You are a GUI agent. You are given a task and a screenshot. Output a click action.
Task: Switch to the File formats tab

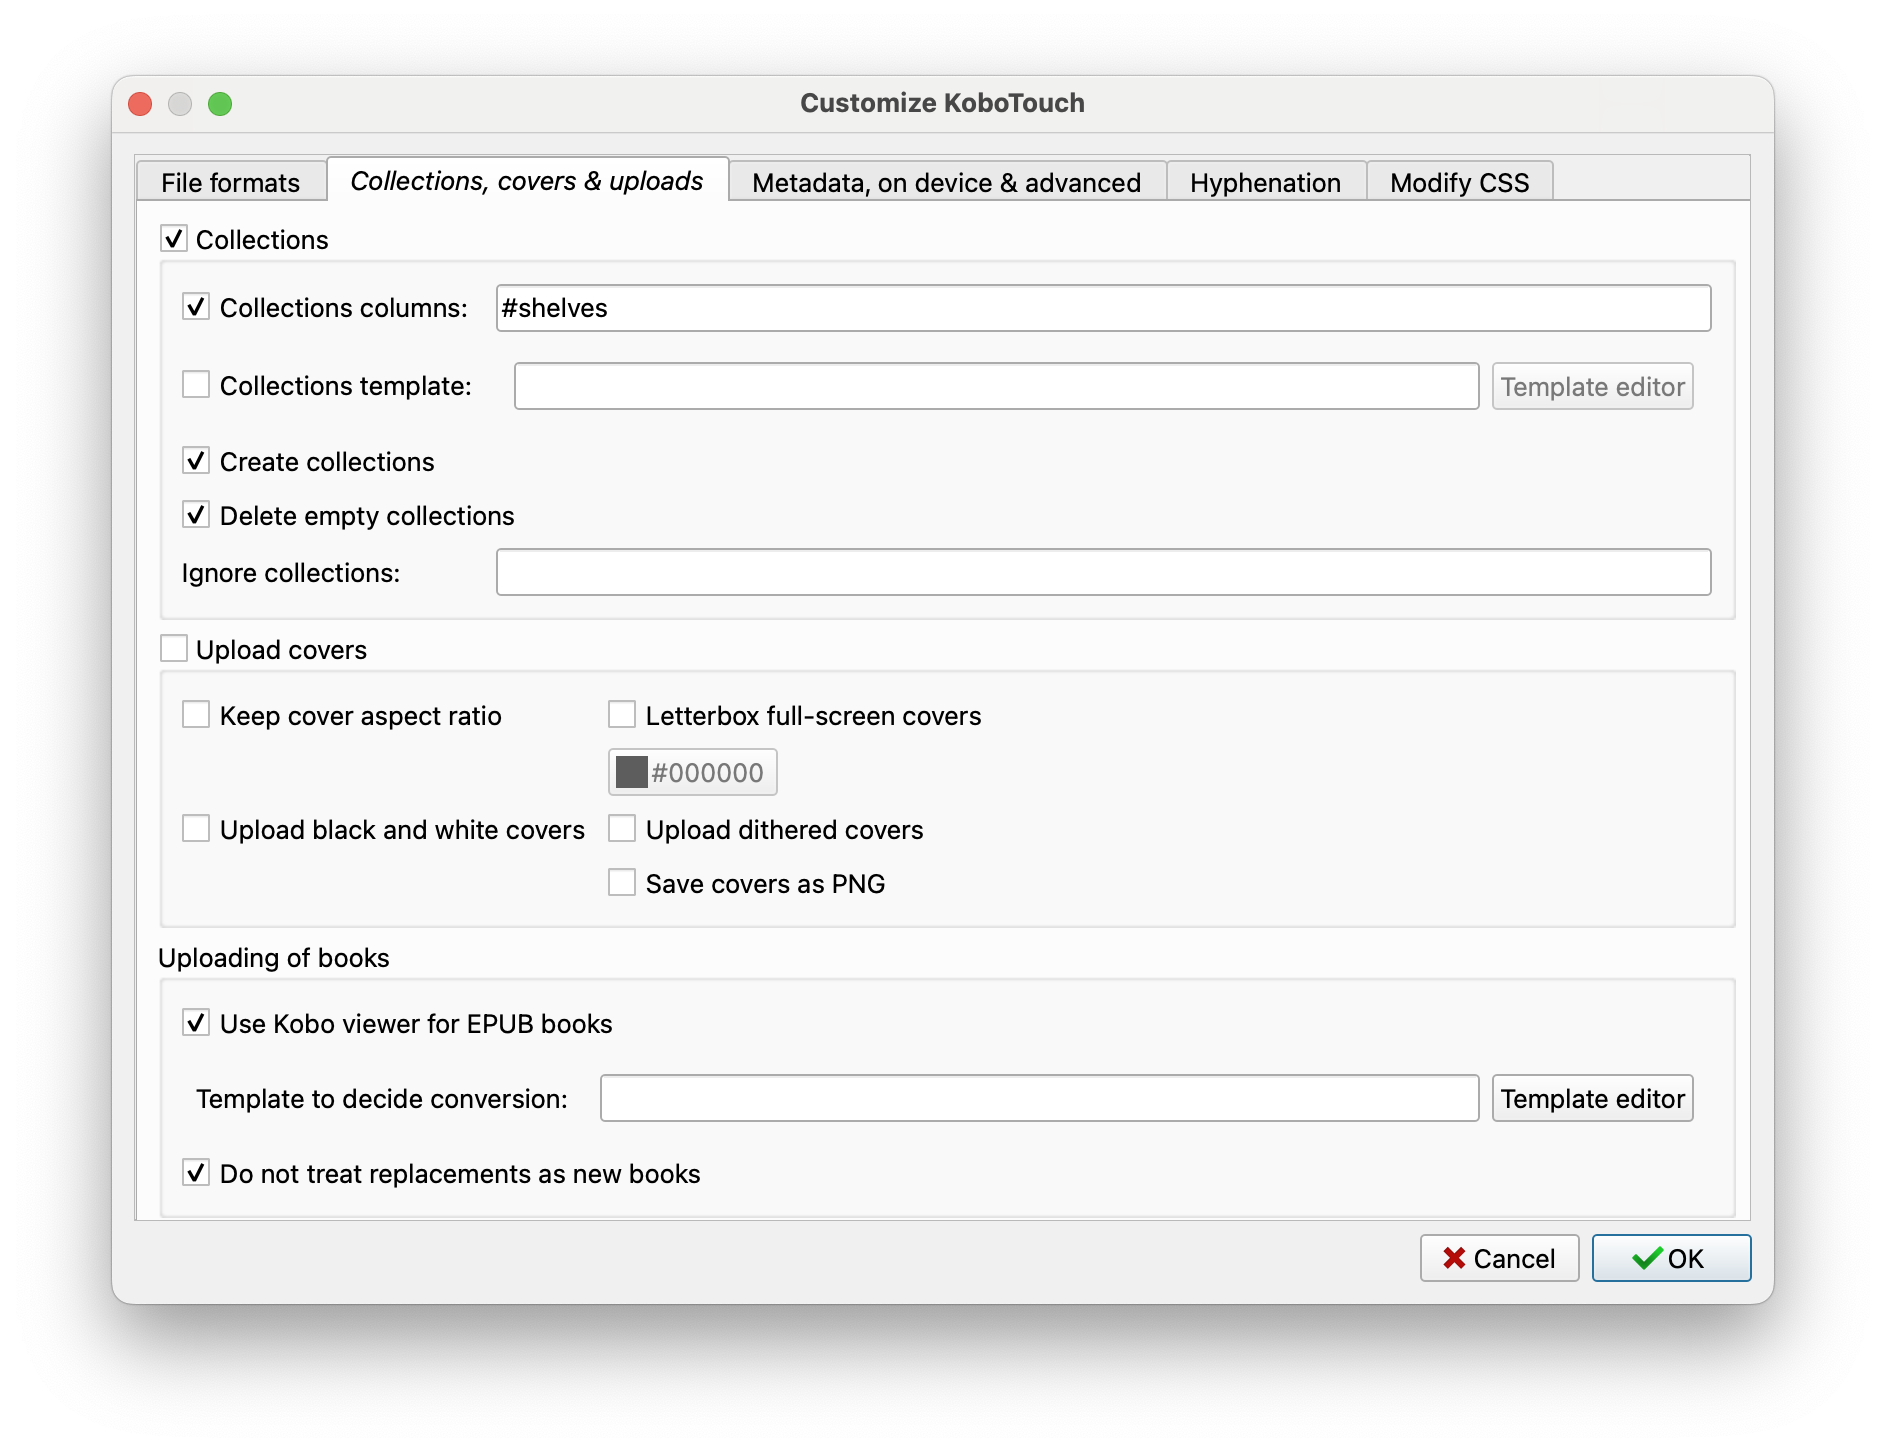(x=231, y=182)
